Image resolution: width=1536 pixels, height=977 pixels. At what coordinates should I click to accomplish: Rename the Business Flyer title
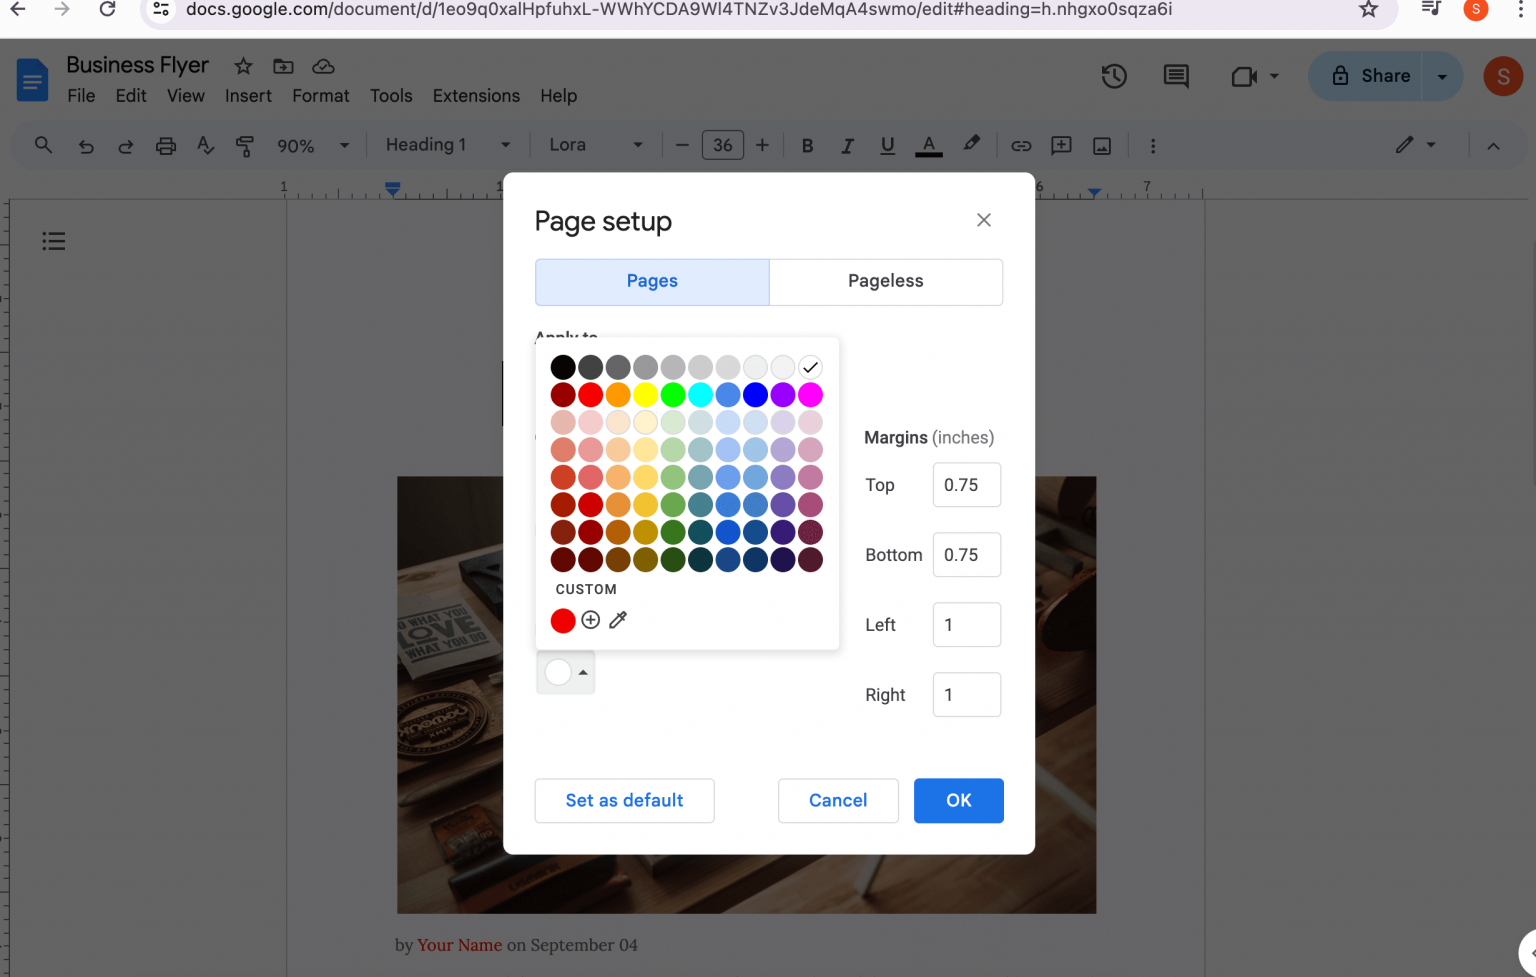click(x=138, y=65)
